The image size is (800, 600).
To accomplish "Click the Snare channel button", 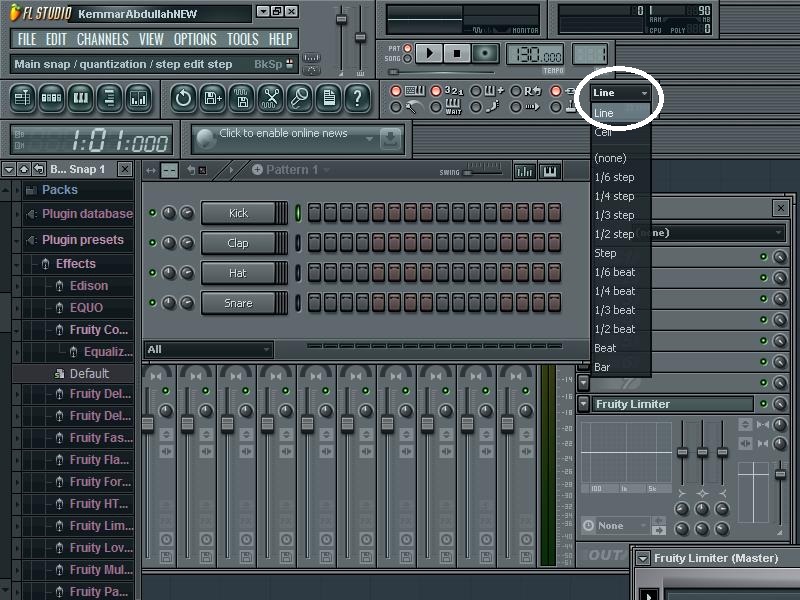I will [238, 303].
